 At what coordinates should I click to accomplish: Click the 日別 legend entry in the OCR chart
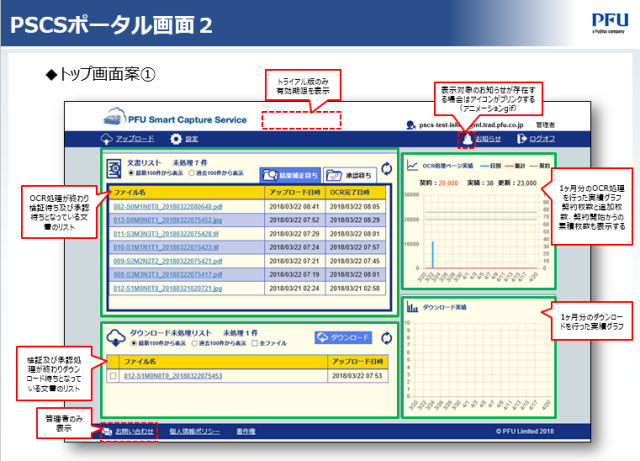[x=491, y=166]
